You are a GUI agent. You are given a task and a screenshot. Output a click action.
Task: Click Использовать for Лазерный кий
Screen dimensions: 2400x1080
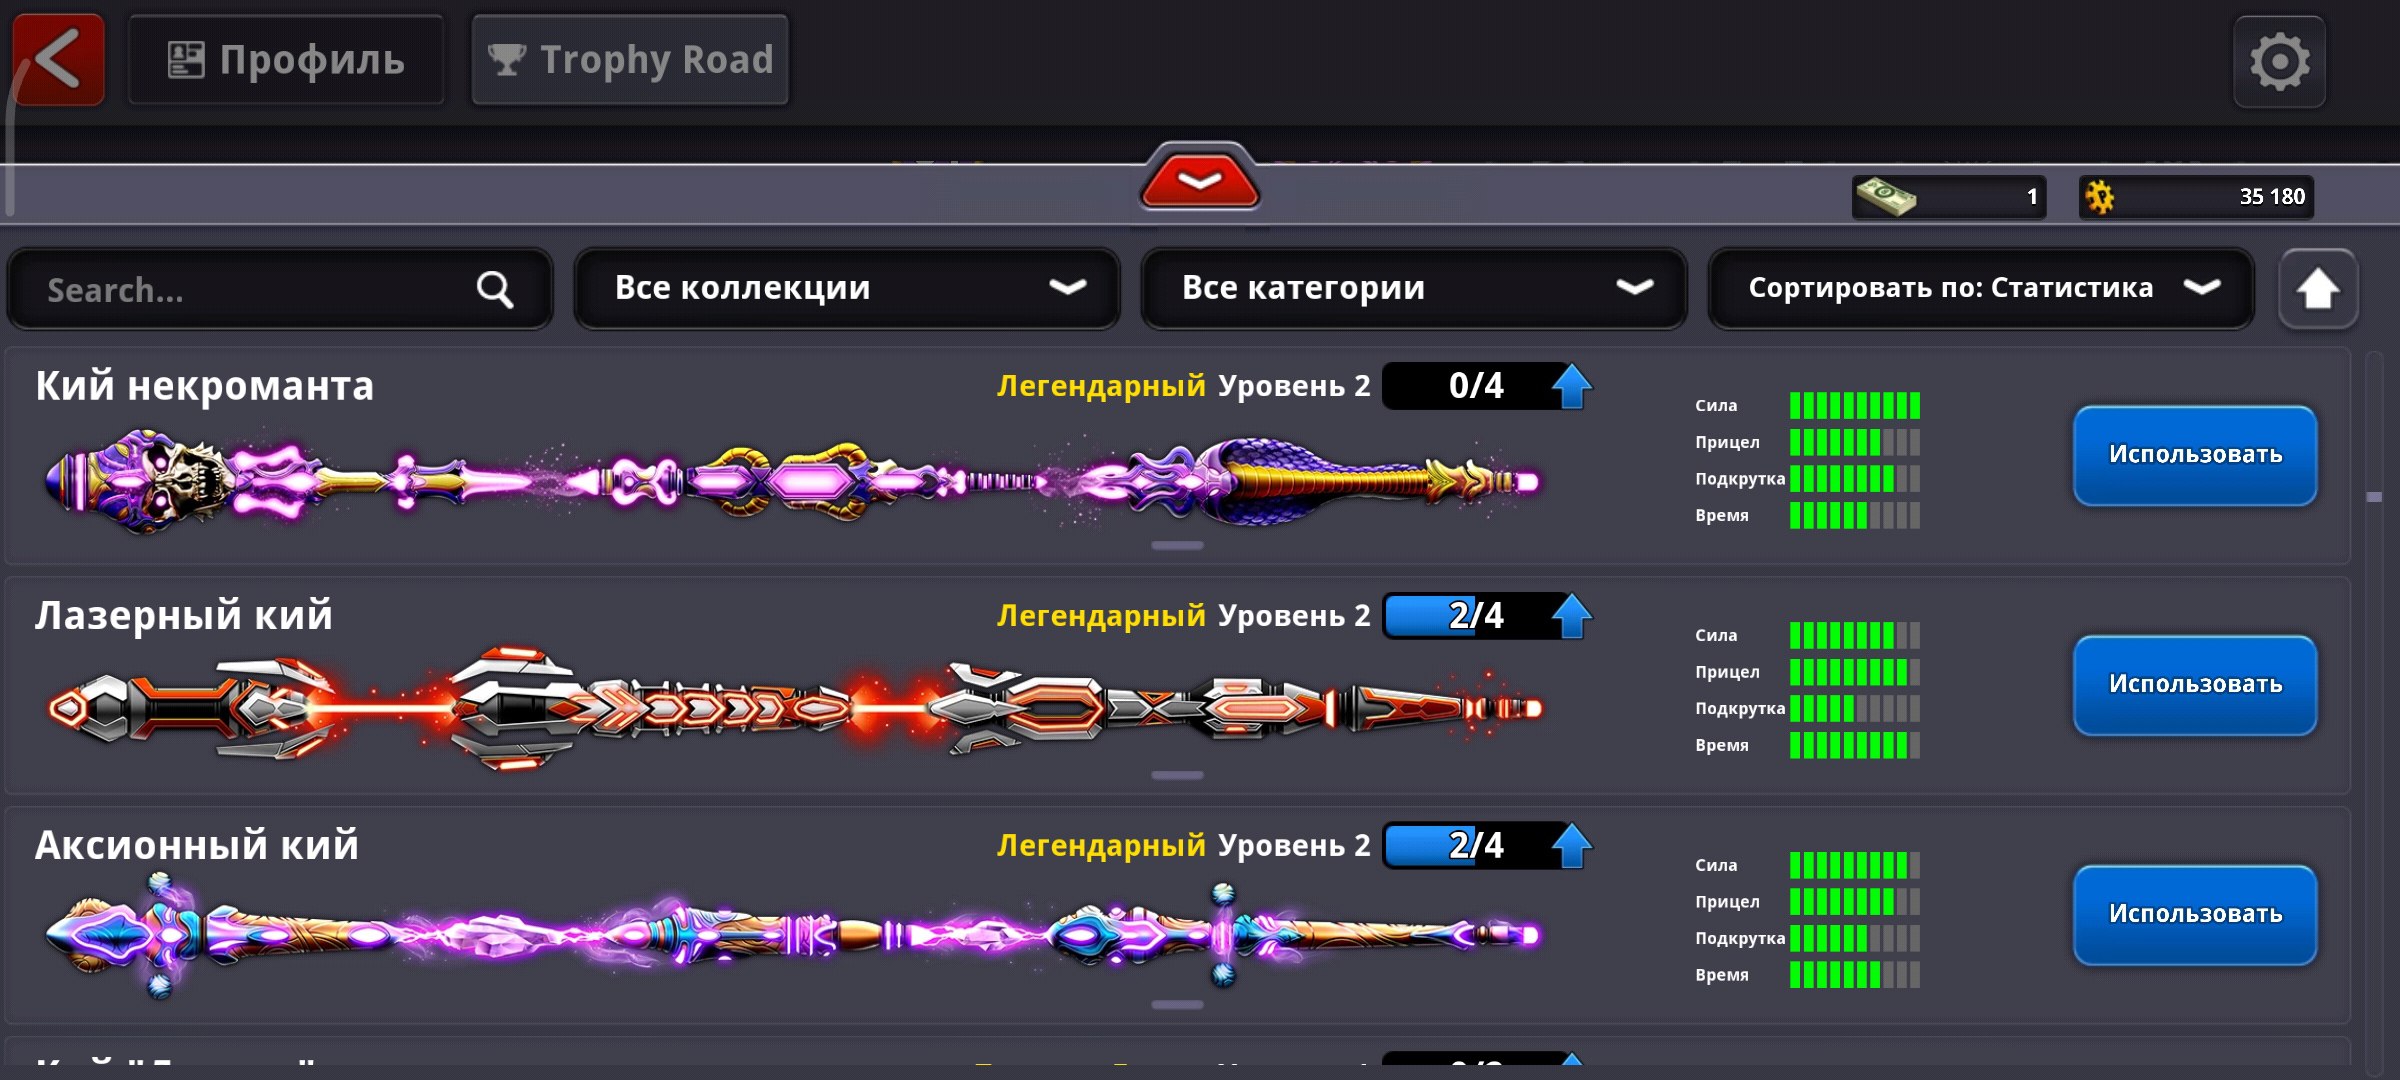2195,685
